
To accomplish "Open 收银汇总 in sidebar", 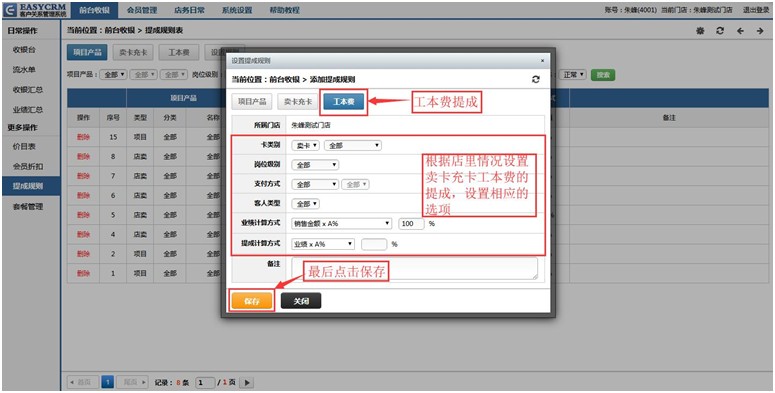I will [x=27, y=90].
